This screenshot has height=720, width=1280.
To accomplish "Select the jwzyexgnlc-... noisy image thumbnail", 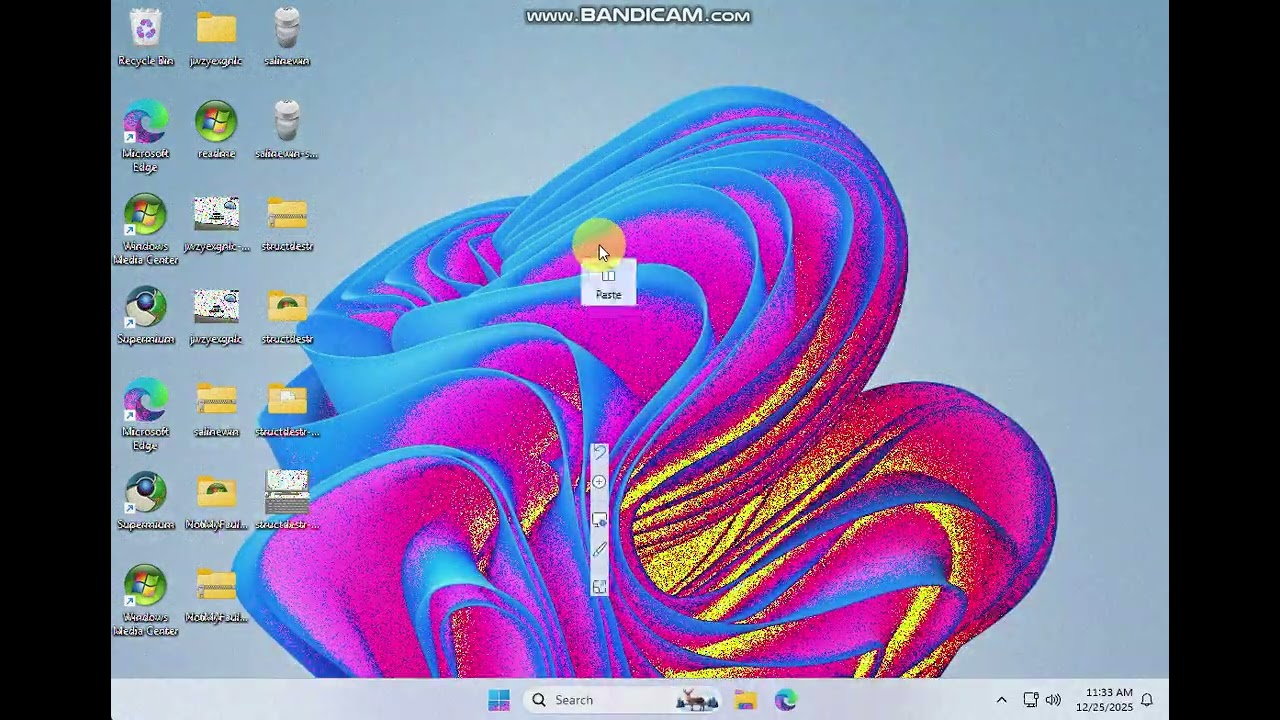I will pyautogui.click(x=216, y=224).
